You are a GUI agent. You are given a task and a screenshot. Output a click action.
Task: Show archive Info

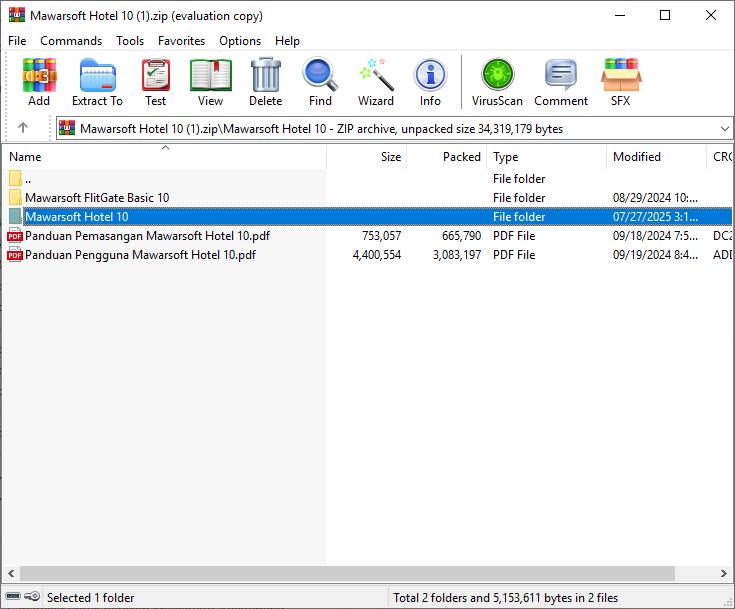(430, 82)
